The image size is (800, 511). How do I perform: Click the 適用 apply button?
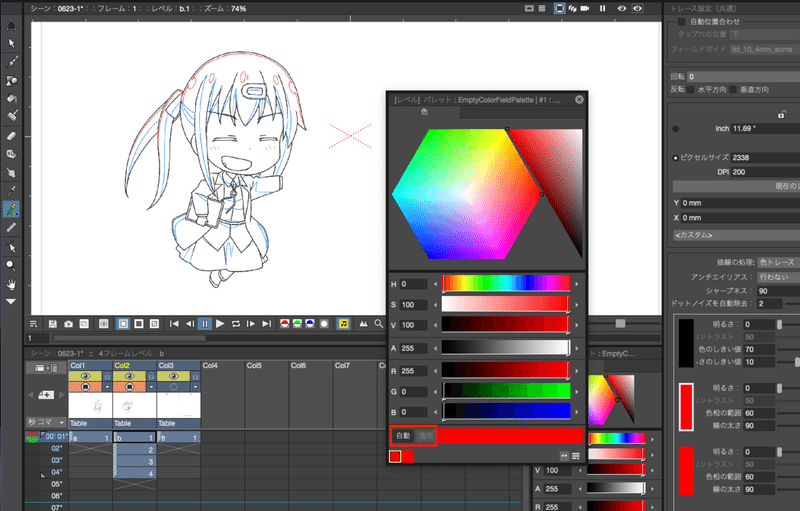click(x=425, y=436)
